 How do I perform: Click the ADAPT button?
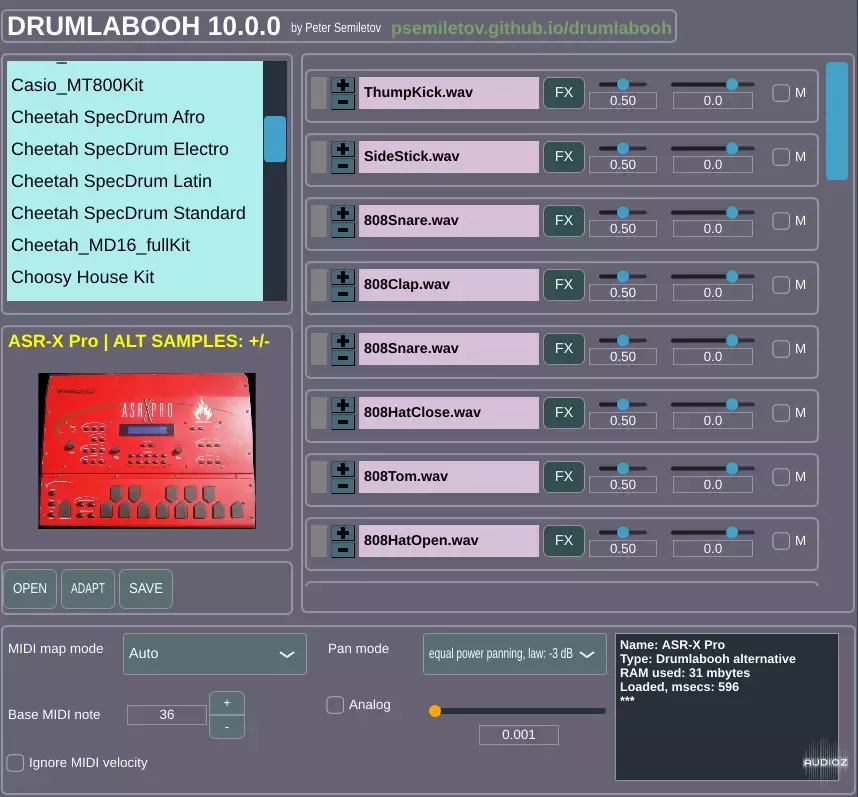(88, 589)
